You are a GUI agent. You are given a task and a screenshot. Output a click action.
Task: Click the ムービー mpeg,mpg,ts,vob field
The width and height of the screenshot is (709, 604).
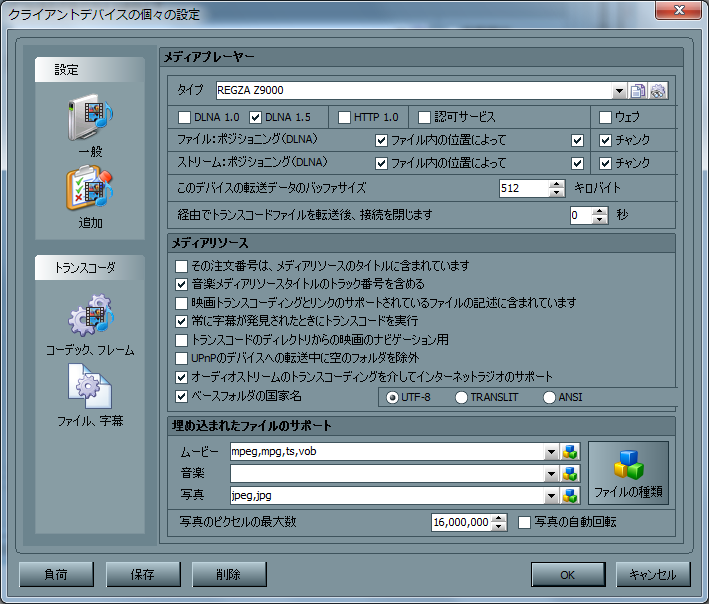click(x=388, y=452)
